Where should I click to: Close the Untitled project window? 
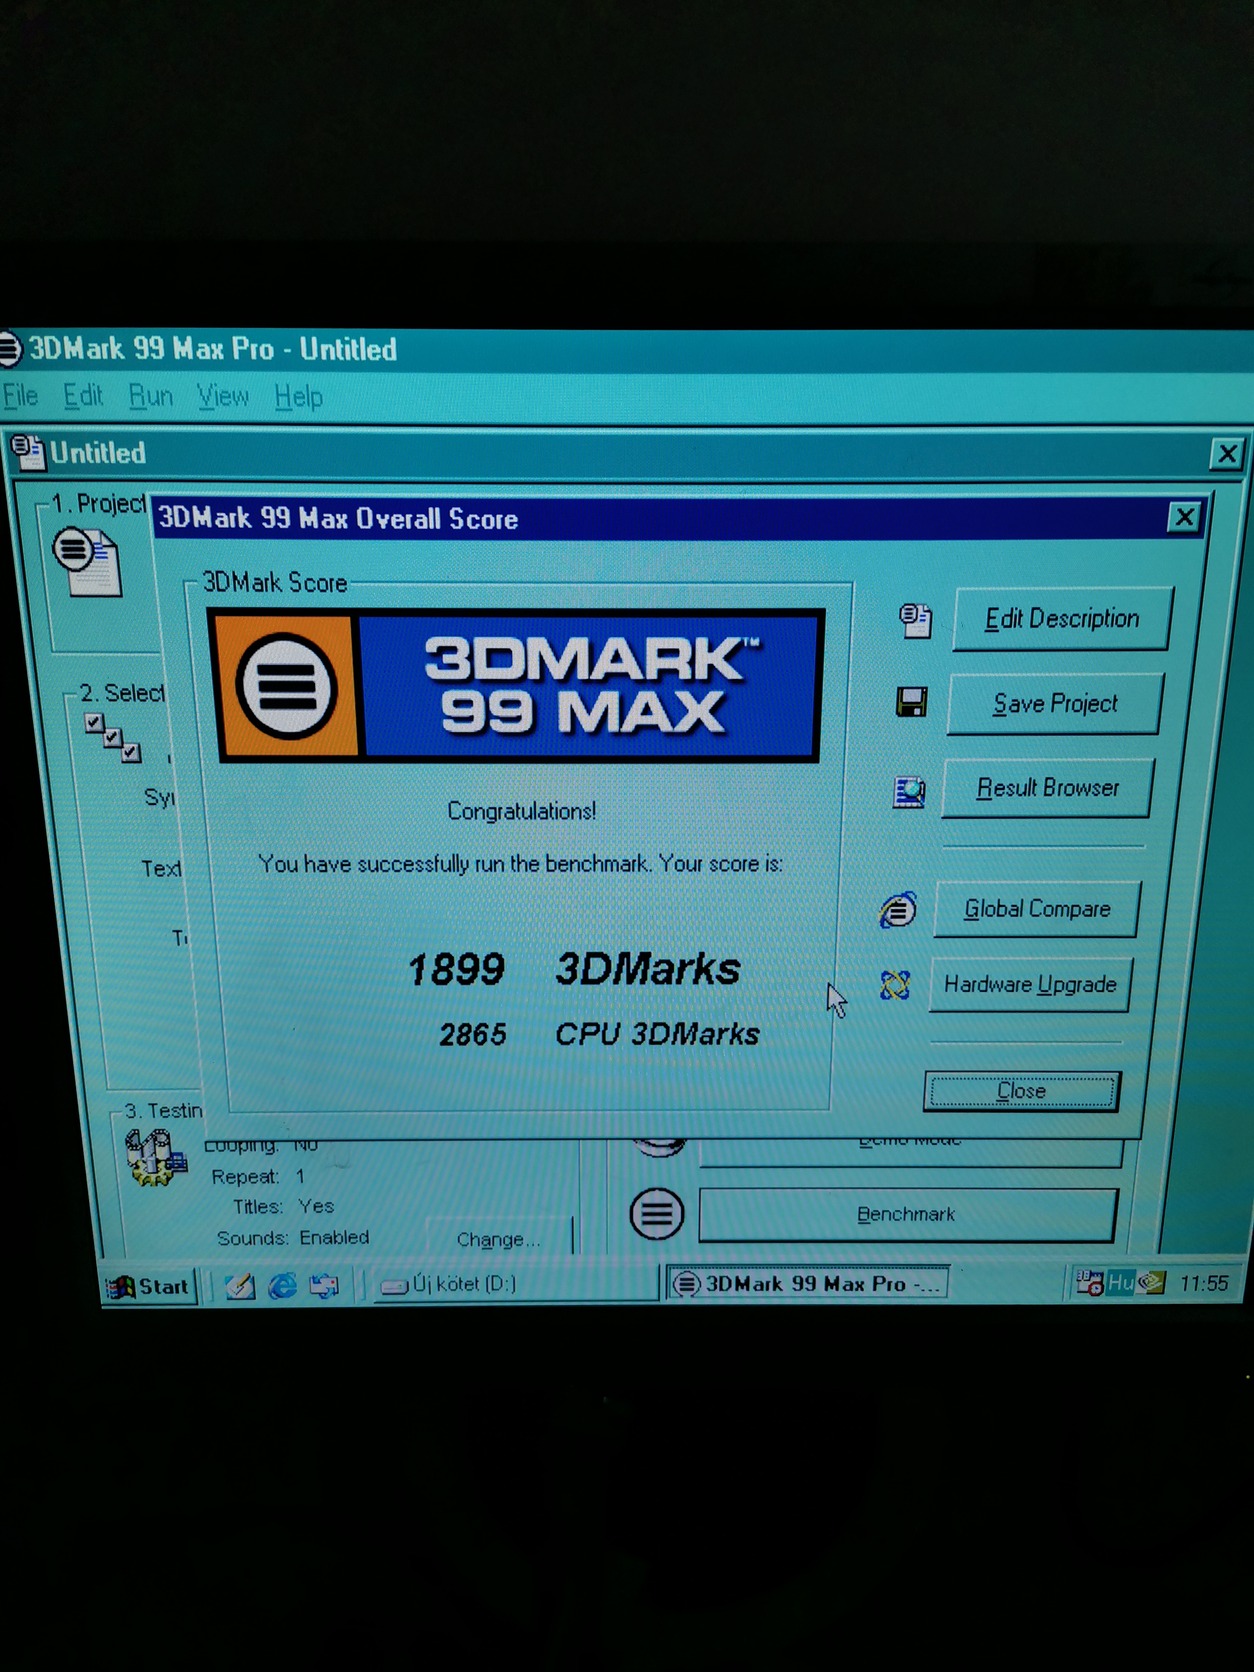point(1226,454)
